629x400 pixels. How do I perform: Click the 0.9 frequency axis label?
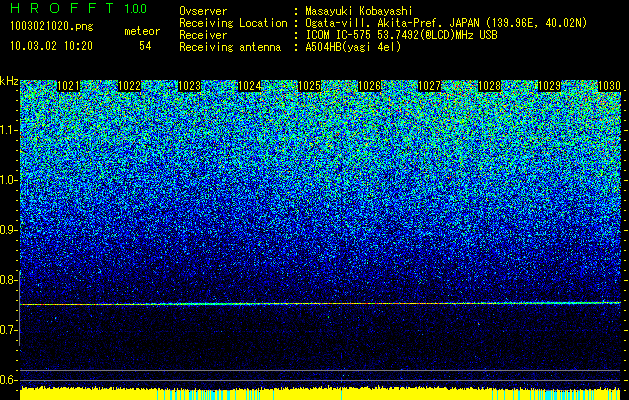pos(9,230)
